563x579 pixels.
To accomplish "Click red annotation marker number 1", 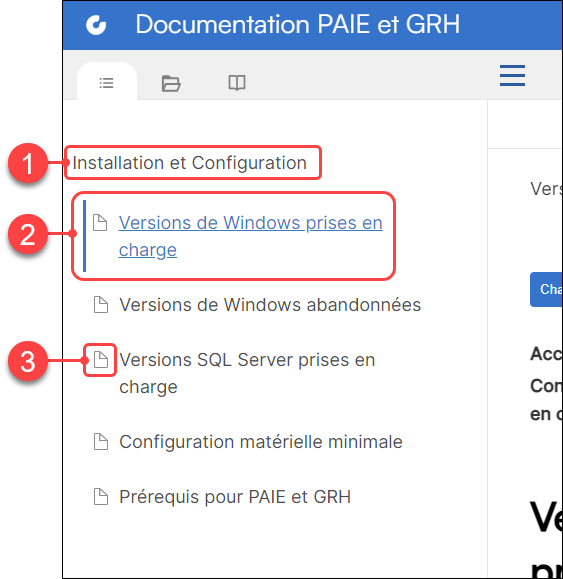I will tap(28, 163).
